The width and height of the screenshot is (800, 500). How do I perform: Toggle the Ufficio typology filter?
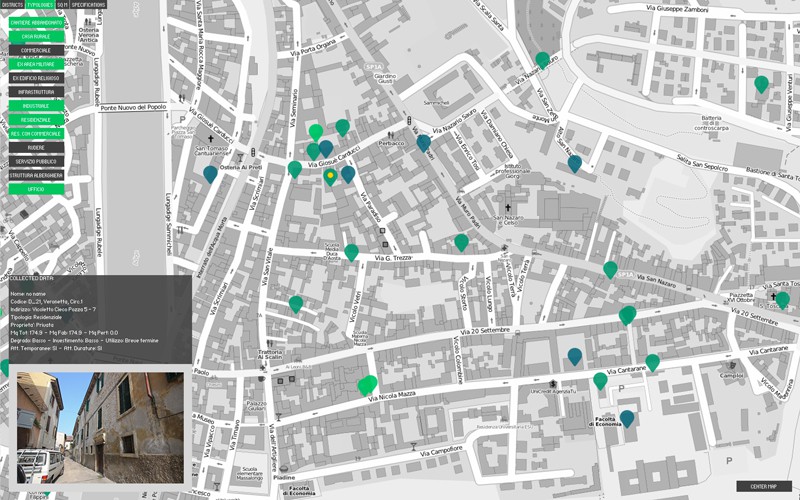tap(36, 189)
